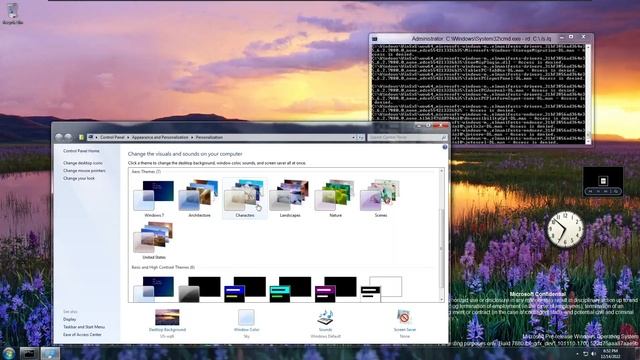The width and height of the screenshot is (640, 360).
Task: Click the Media Center desktop gadget
Action: click(603, 182)
